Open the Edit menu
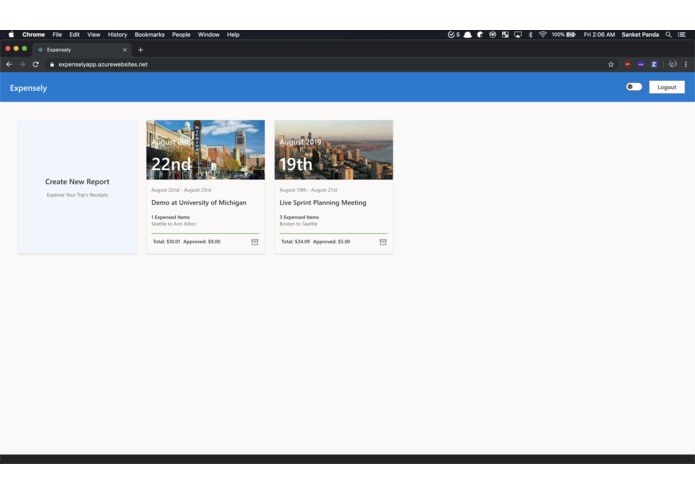This screenshot has width=695, height=494. pos(74,35)
